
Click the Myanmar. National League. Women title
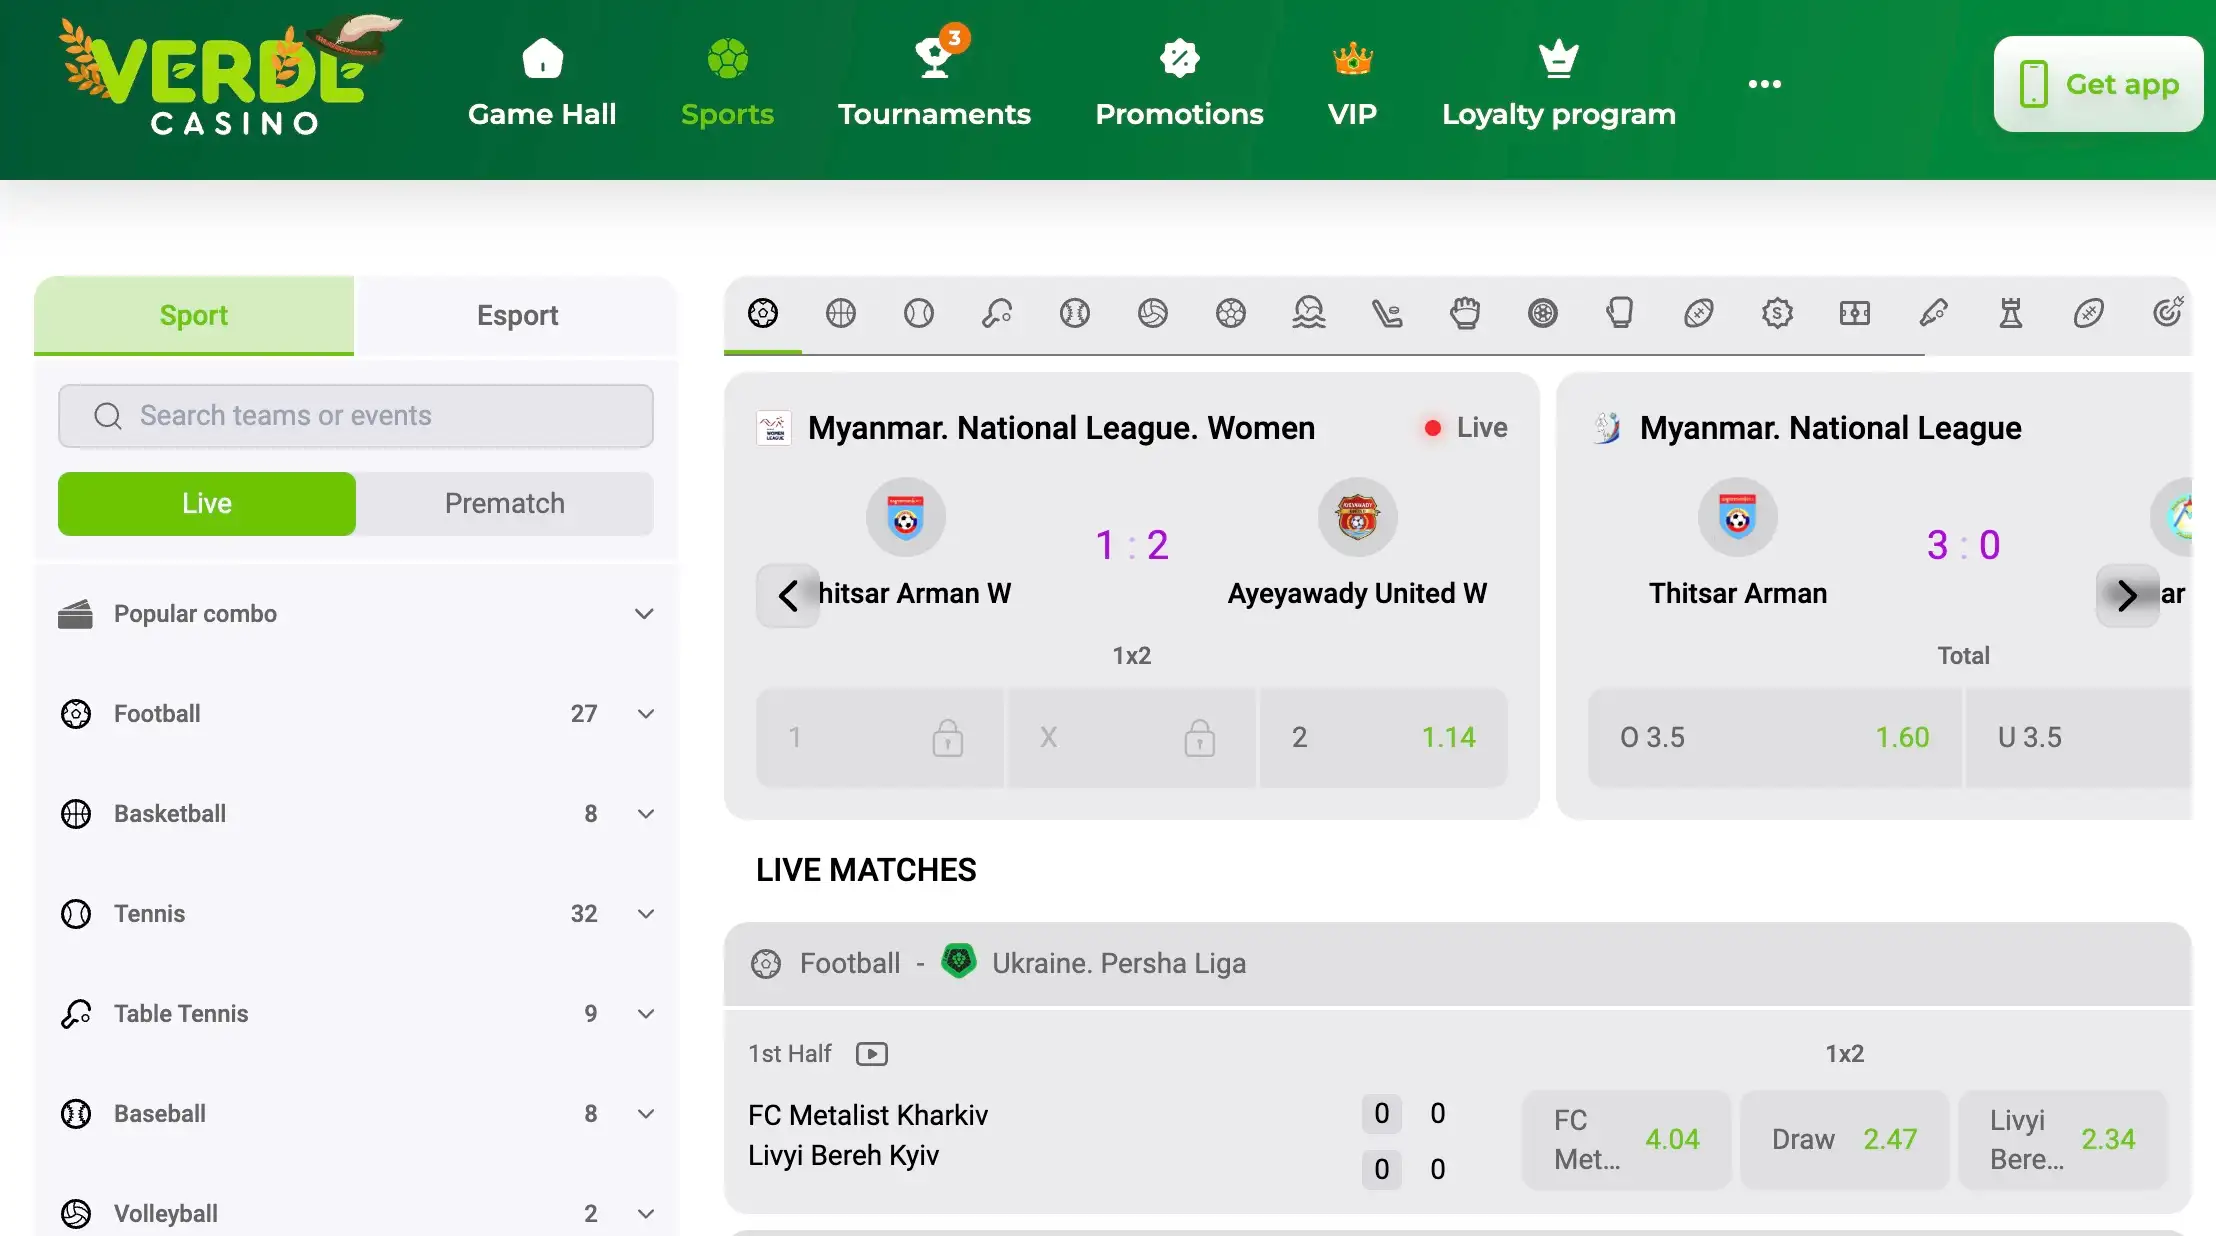pos(1061,428)
